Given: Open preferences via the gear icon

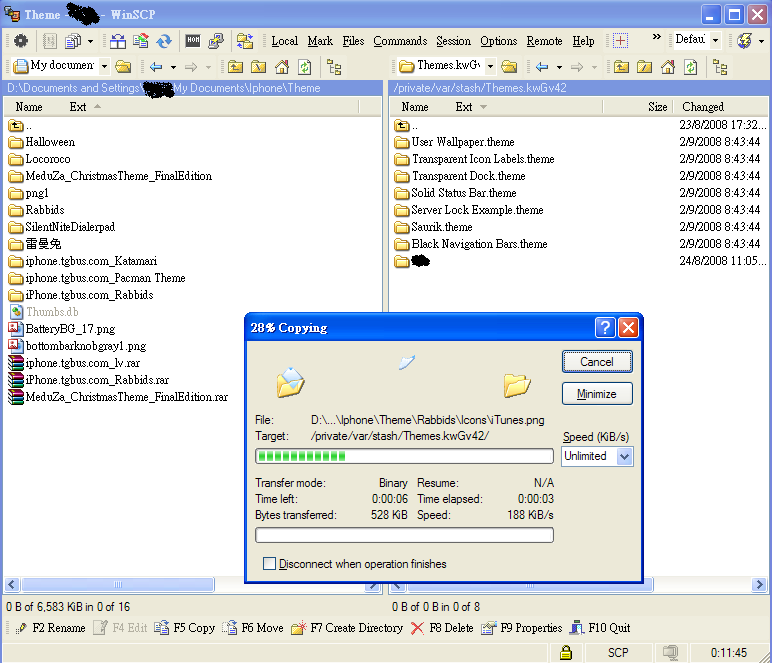Looking at the screenshot, I should click(x=20, y=41).
